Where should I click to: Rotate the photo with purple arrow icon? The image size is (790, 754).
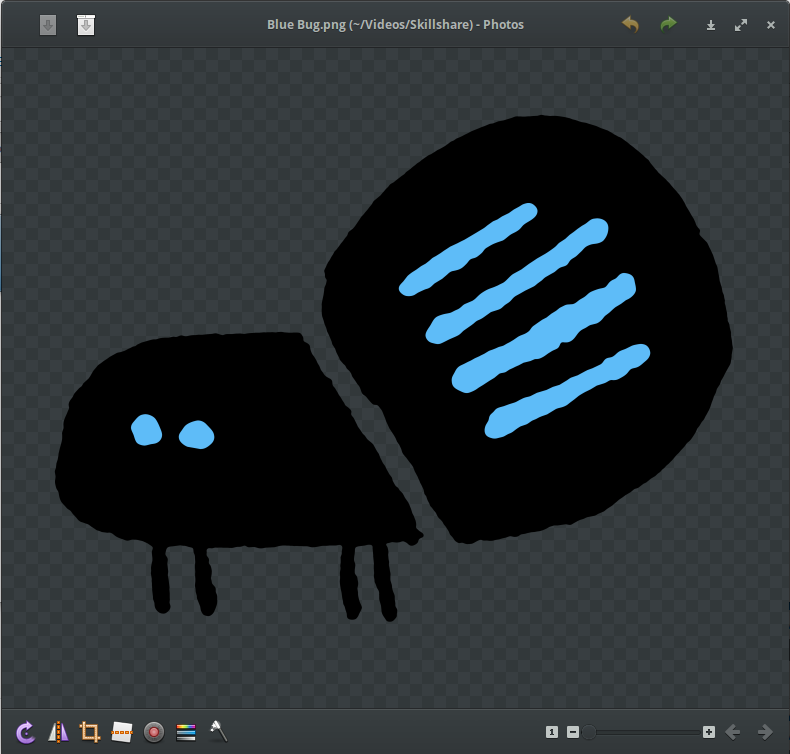(x=26, y=732)
